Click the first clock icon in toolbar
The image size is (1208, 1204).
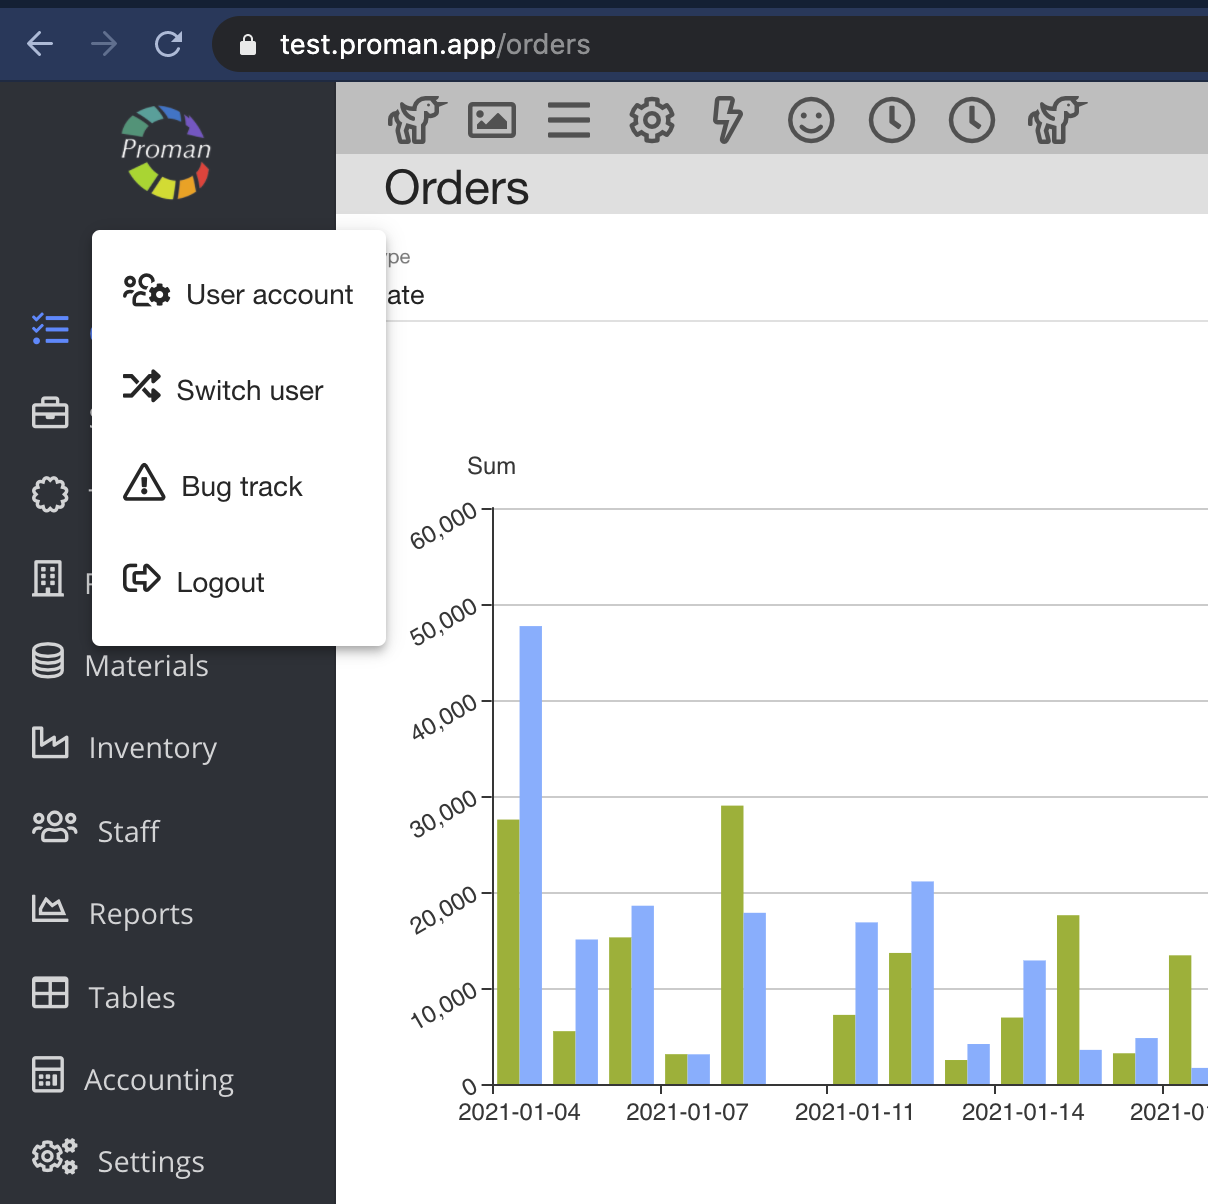pos(892,121)
